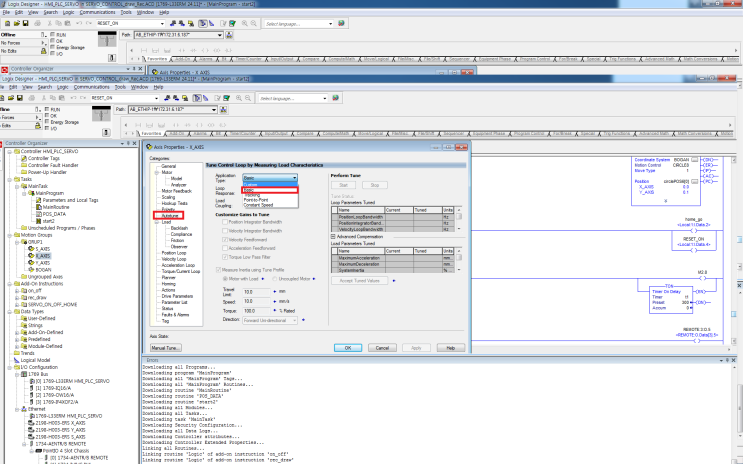Click Load Parameters Tuned table scrollbar

click(x=459, y=260)
